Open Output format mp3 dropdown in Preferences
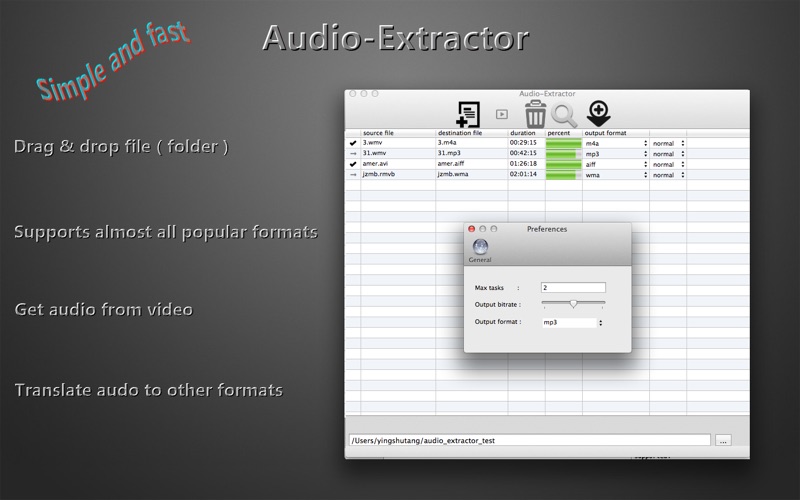 click(x=572, y=322)
